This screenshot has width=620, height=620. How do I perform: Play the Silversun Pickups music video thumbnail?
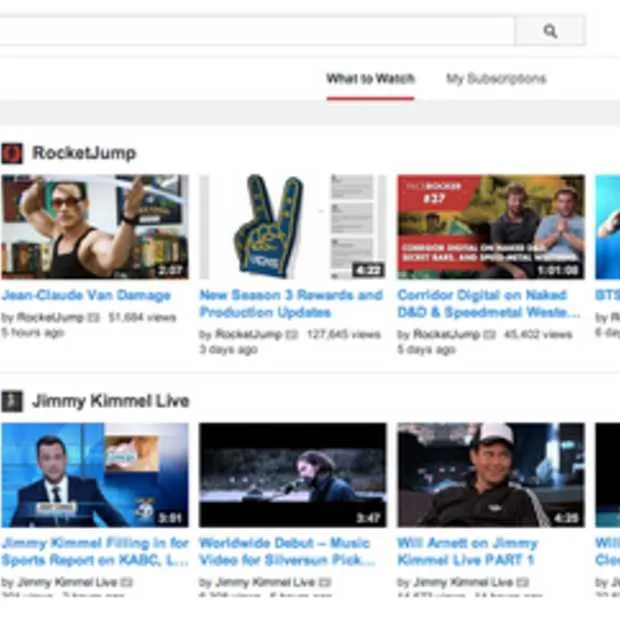[x=293, y=475]
